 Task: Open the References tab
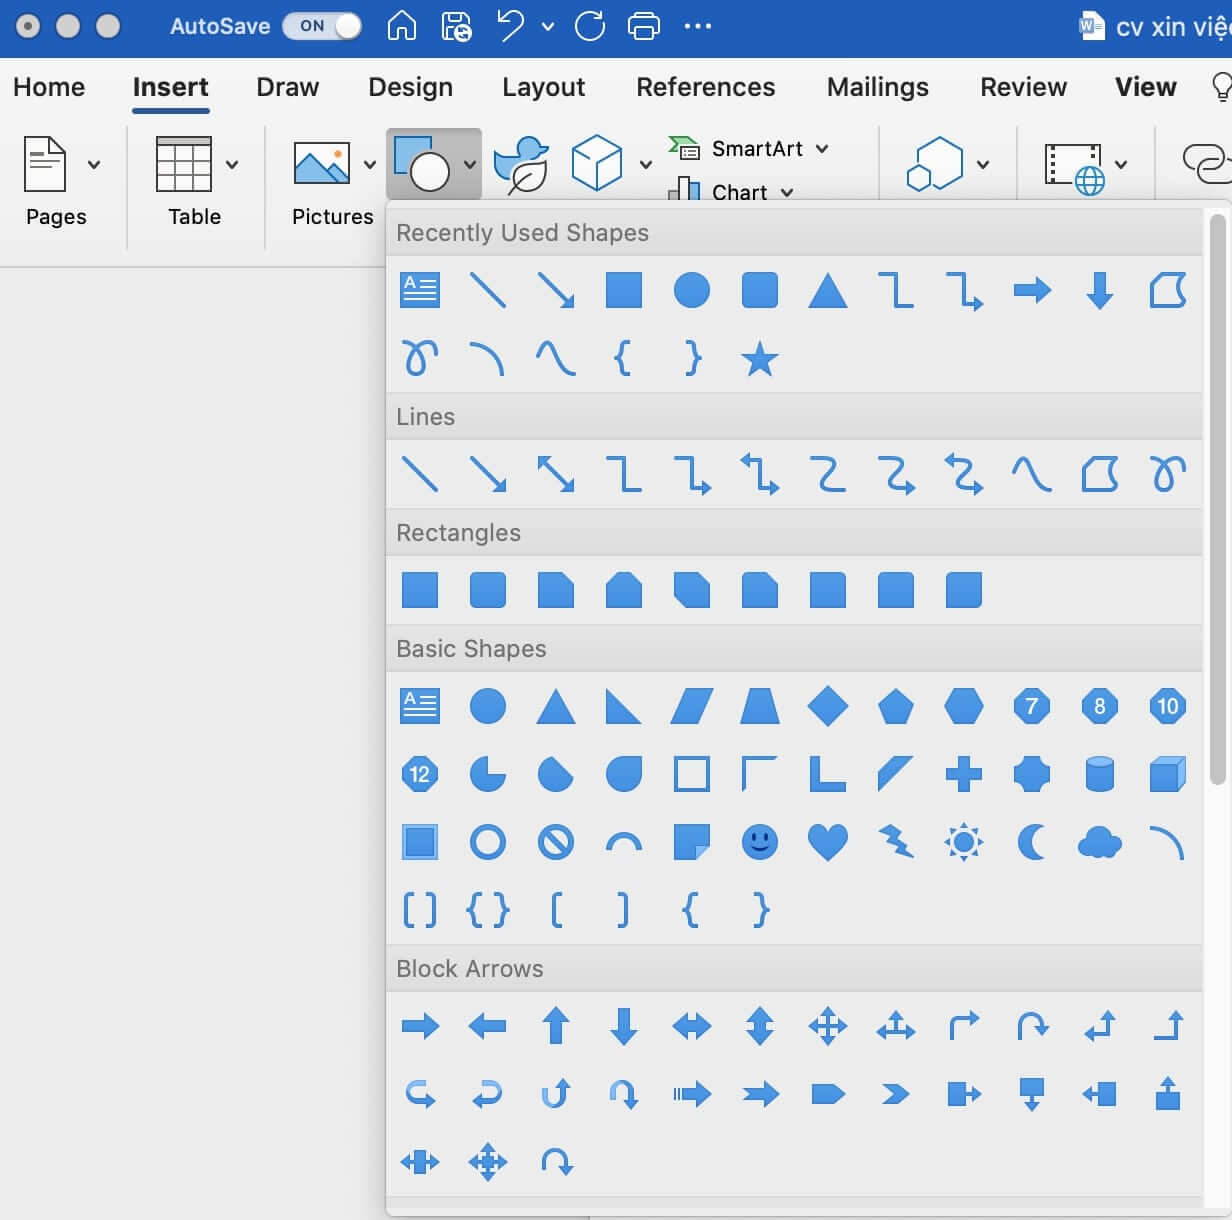click(705, 87)
